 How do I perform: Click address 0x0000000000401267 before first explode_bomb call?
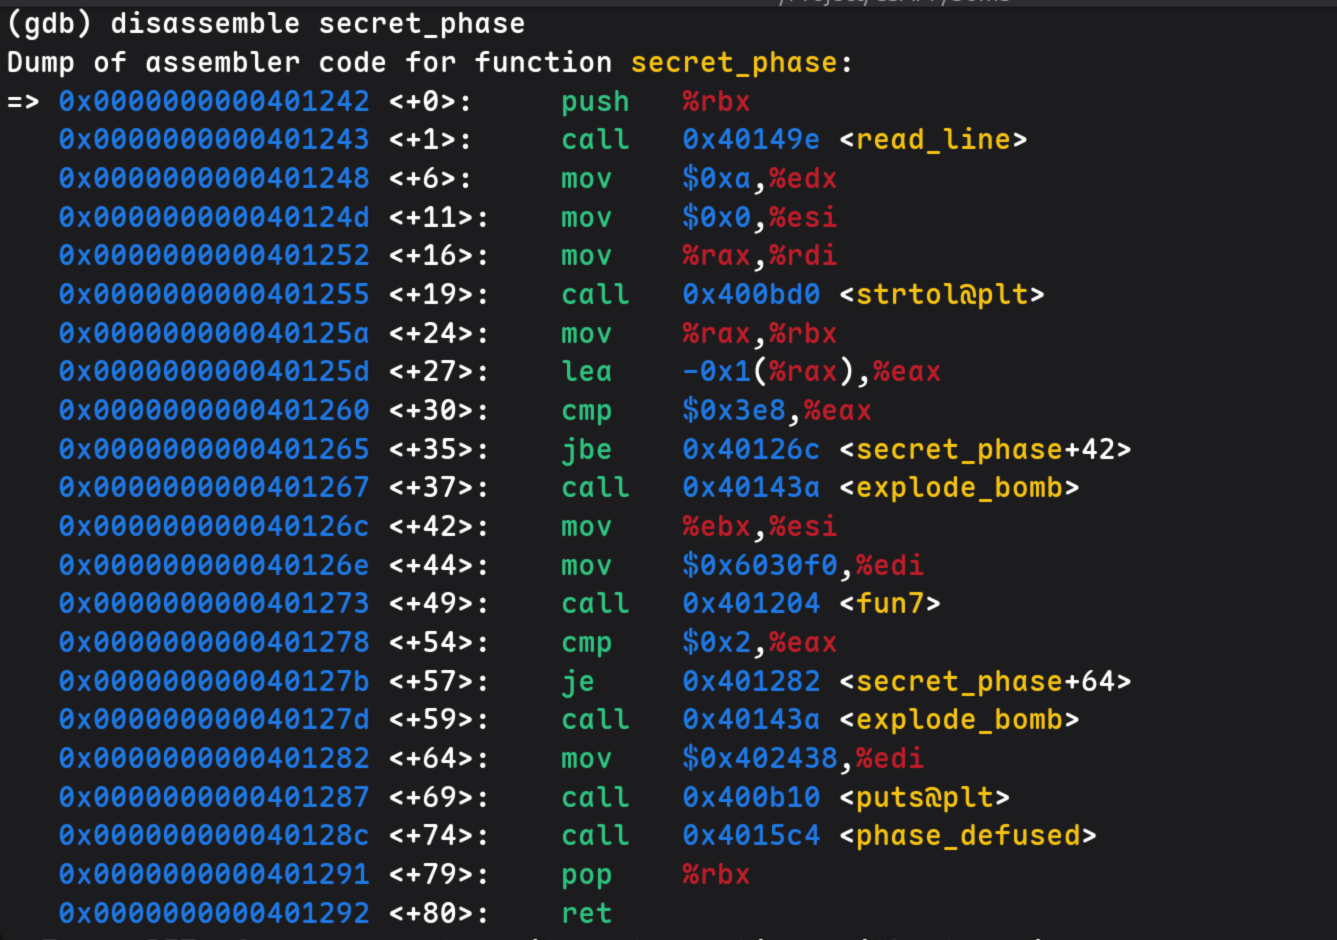click(214, 487)
